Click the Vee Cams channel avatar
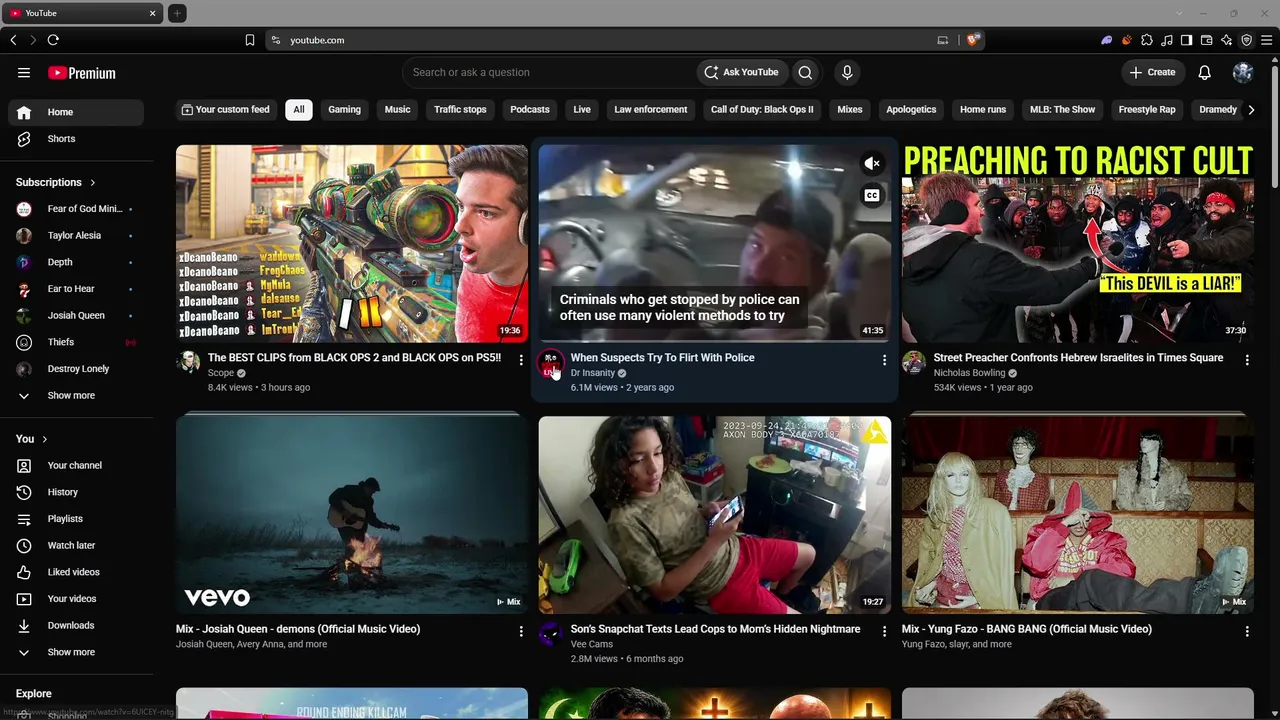The image size is (1280, 720). (551, 634)
